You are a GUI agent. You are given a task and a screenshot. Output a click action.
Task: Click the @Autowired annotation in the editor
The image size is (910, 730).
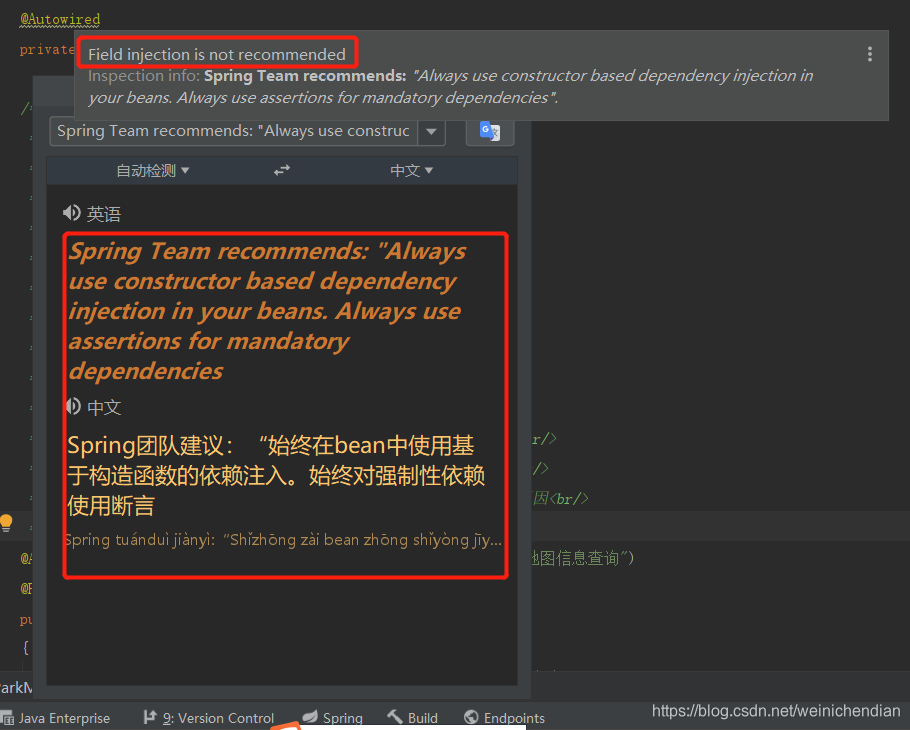coord(60,18)
